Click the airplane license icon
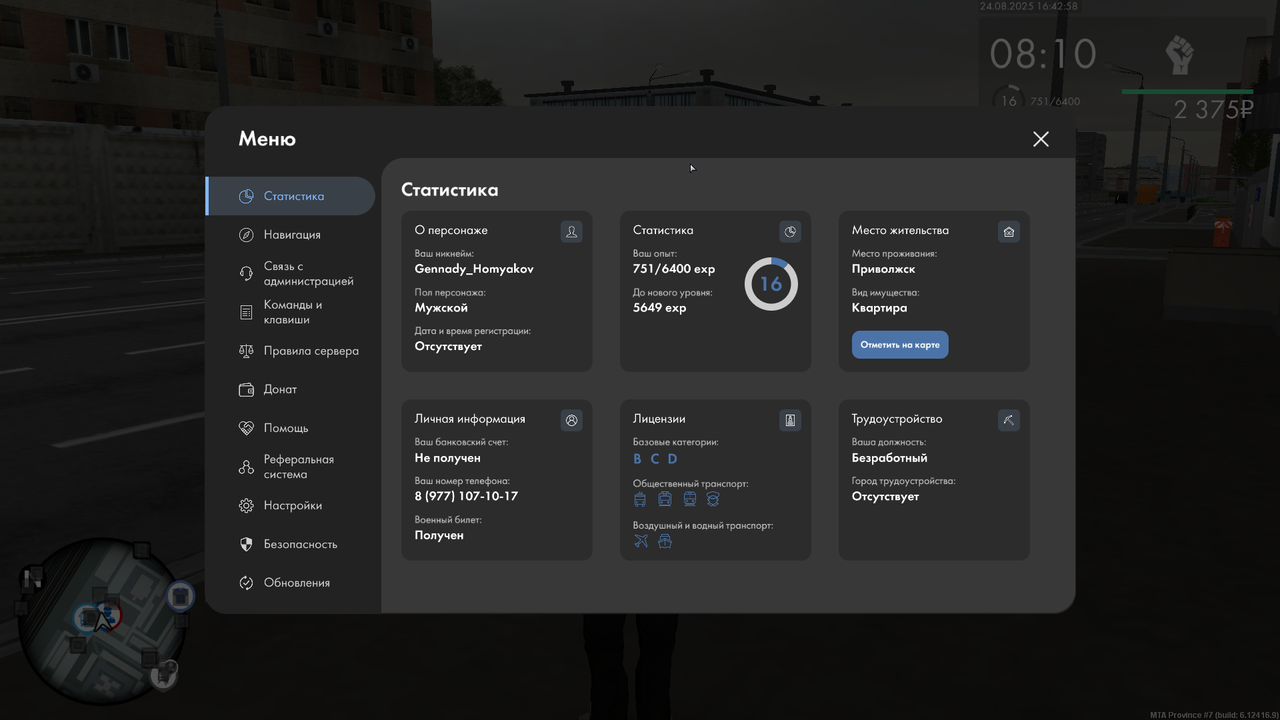The height and width of the screenshot is (720, 1280). click(x=641, y=541)
